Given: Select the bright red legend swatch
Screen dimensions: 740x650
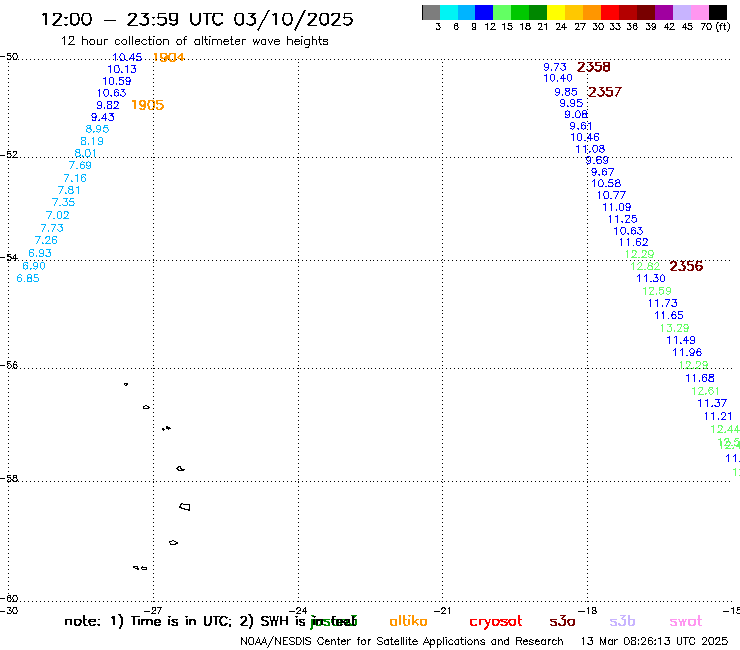Looking at the screenshot, I should click(x=609, y=12).
